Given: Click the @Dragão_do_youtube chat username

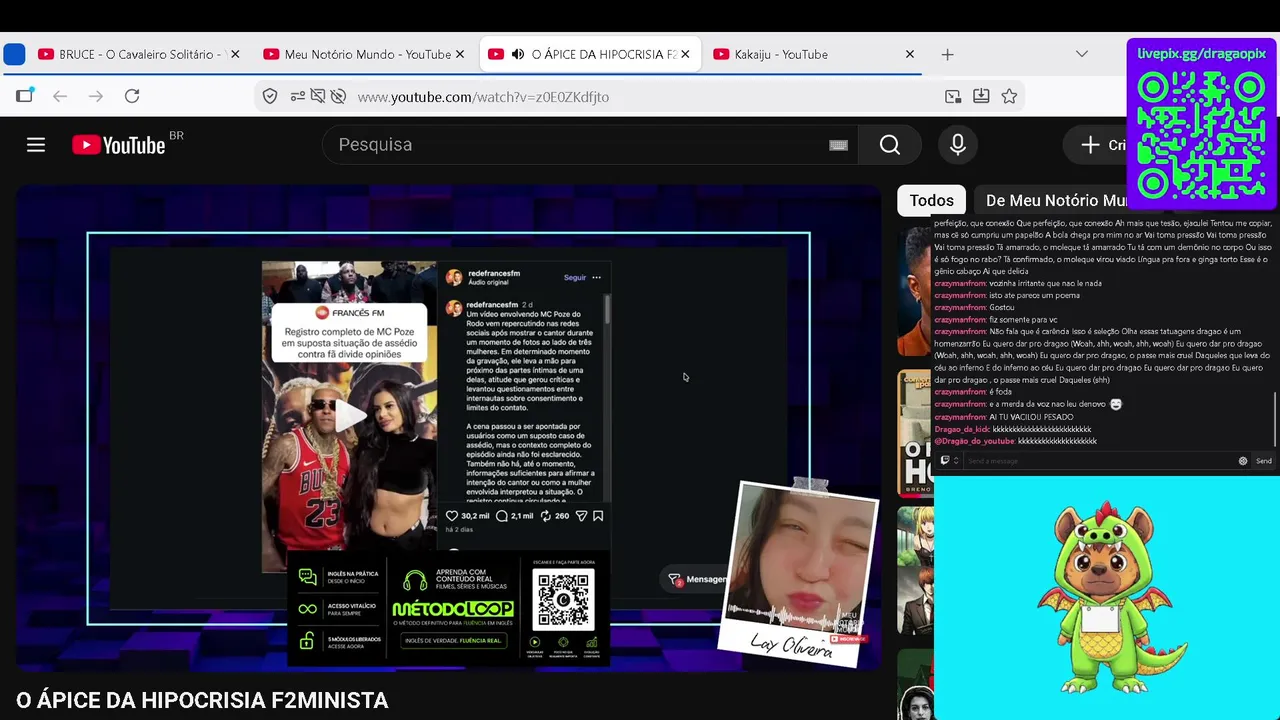Looking at the screenshot, I should [x=975, y=441].
